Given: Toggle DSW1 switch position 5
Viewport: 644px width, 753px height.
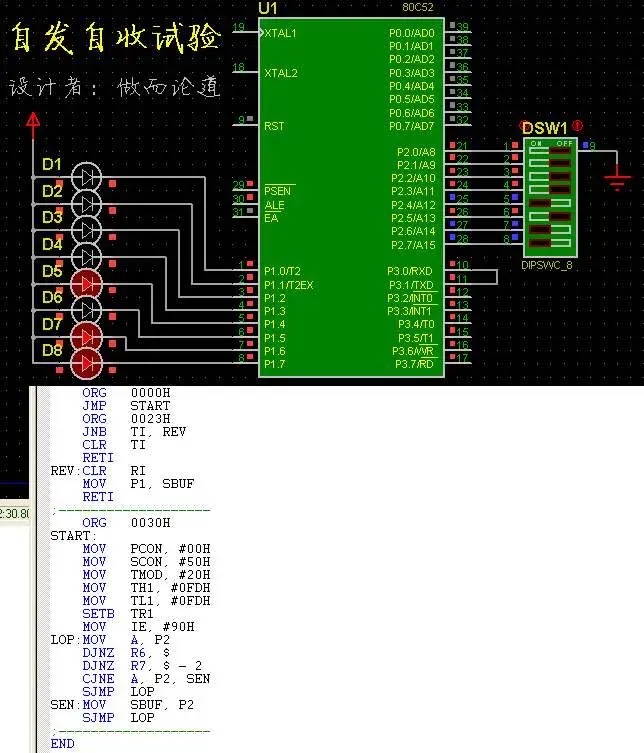Looking at the screenshot, I should point(550,203).
